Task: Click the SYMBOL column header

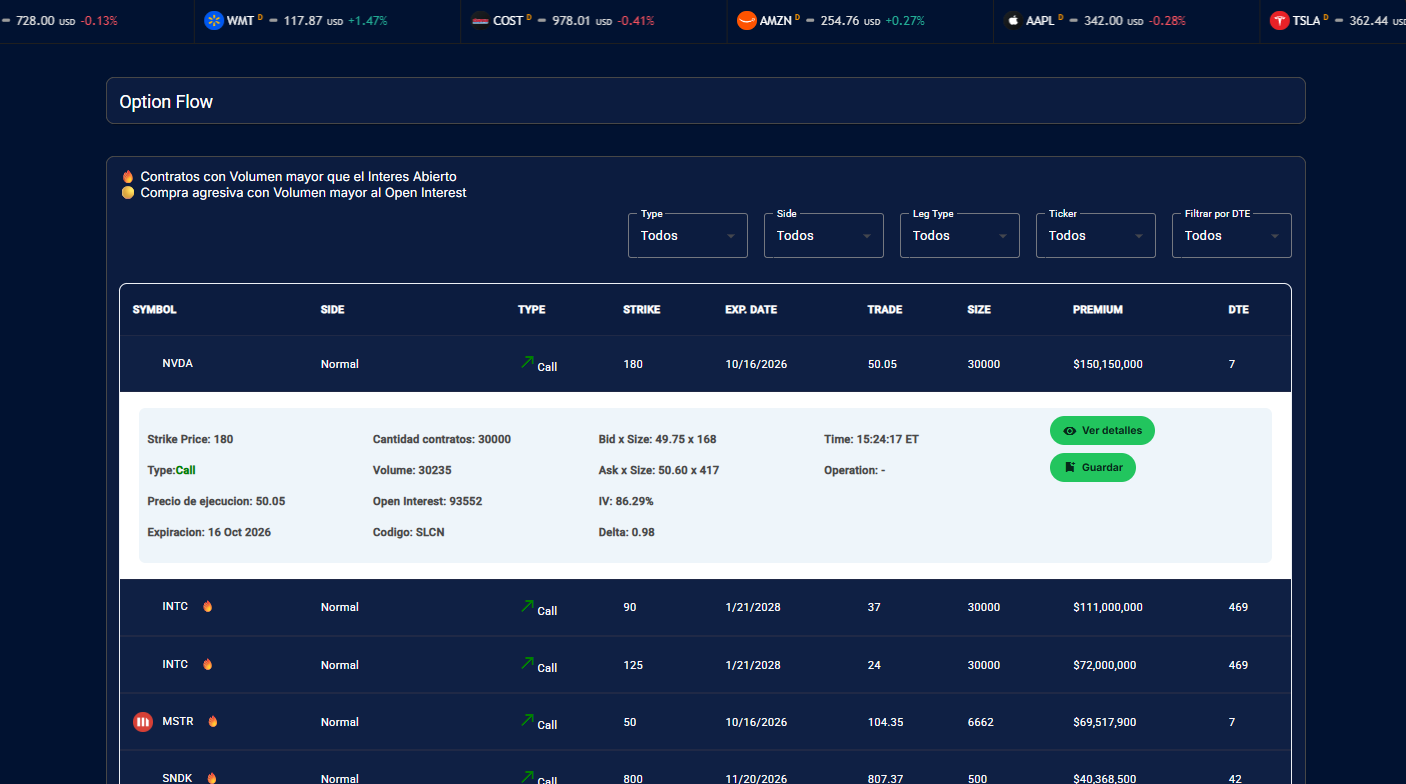Action: coord(154,310)
